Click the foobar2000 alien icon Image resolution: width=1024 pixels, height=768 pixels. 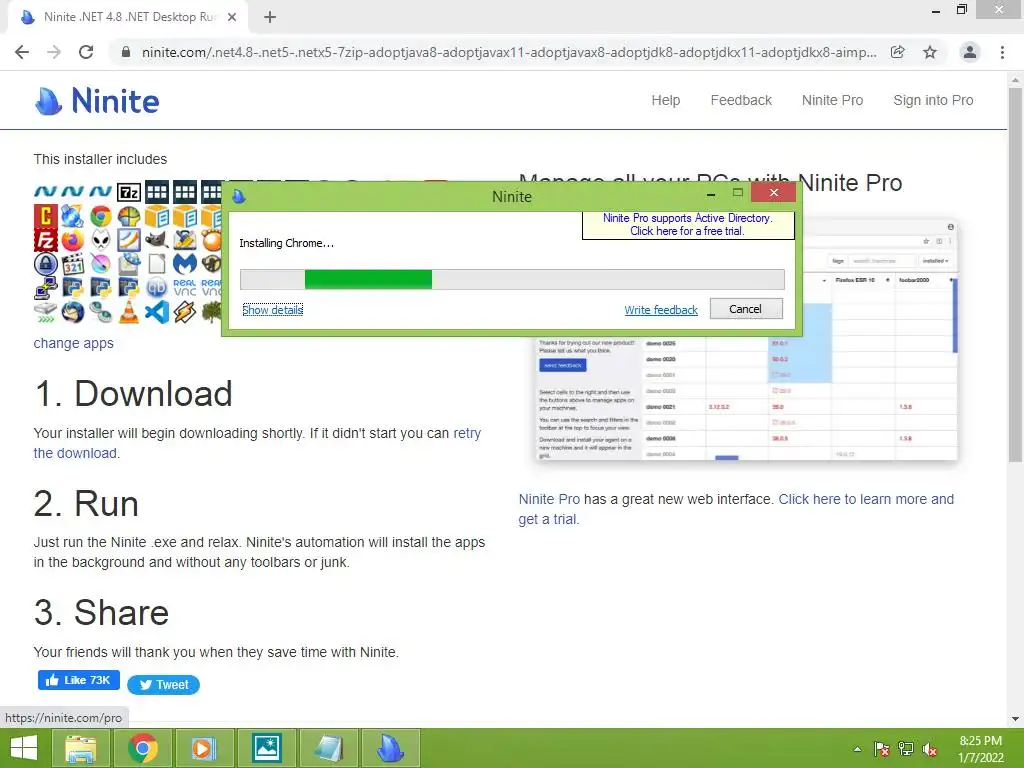(x=101, y=240)
